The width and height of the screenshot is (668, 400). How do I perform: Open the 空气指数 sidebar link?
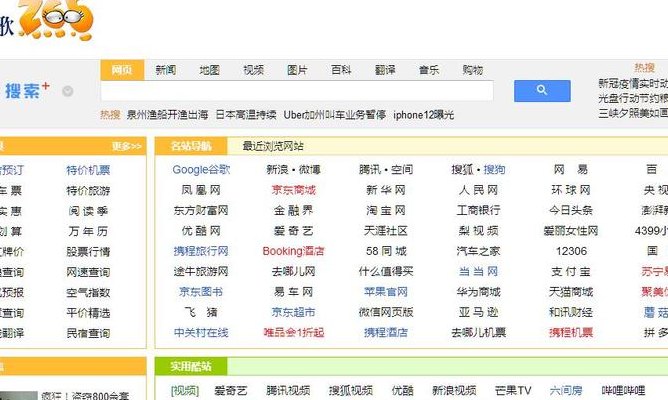[88, 293]
